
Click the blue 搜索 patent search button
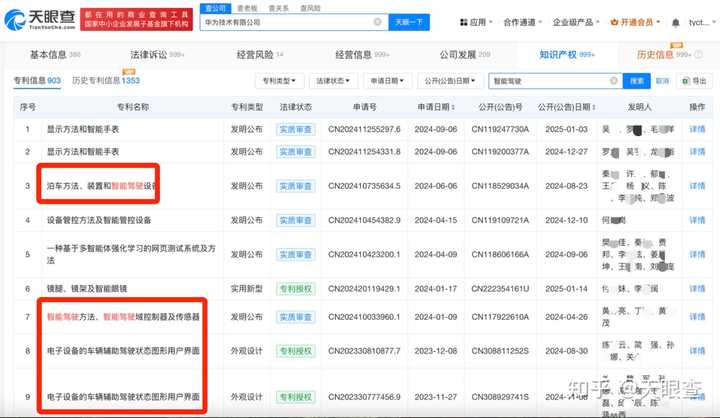point(636,81)
